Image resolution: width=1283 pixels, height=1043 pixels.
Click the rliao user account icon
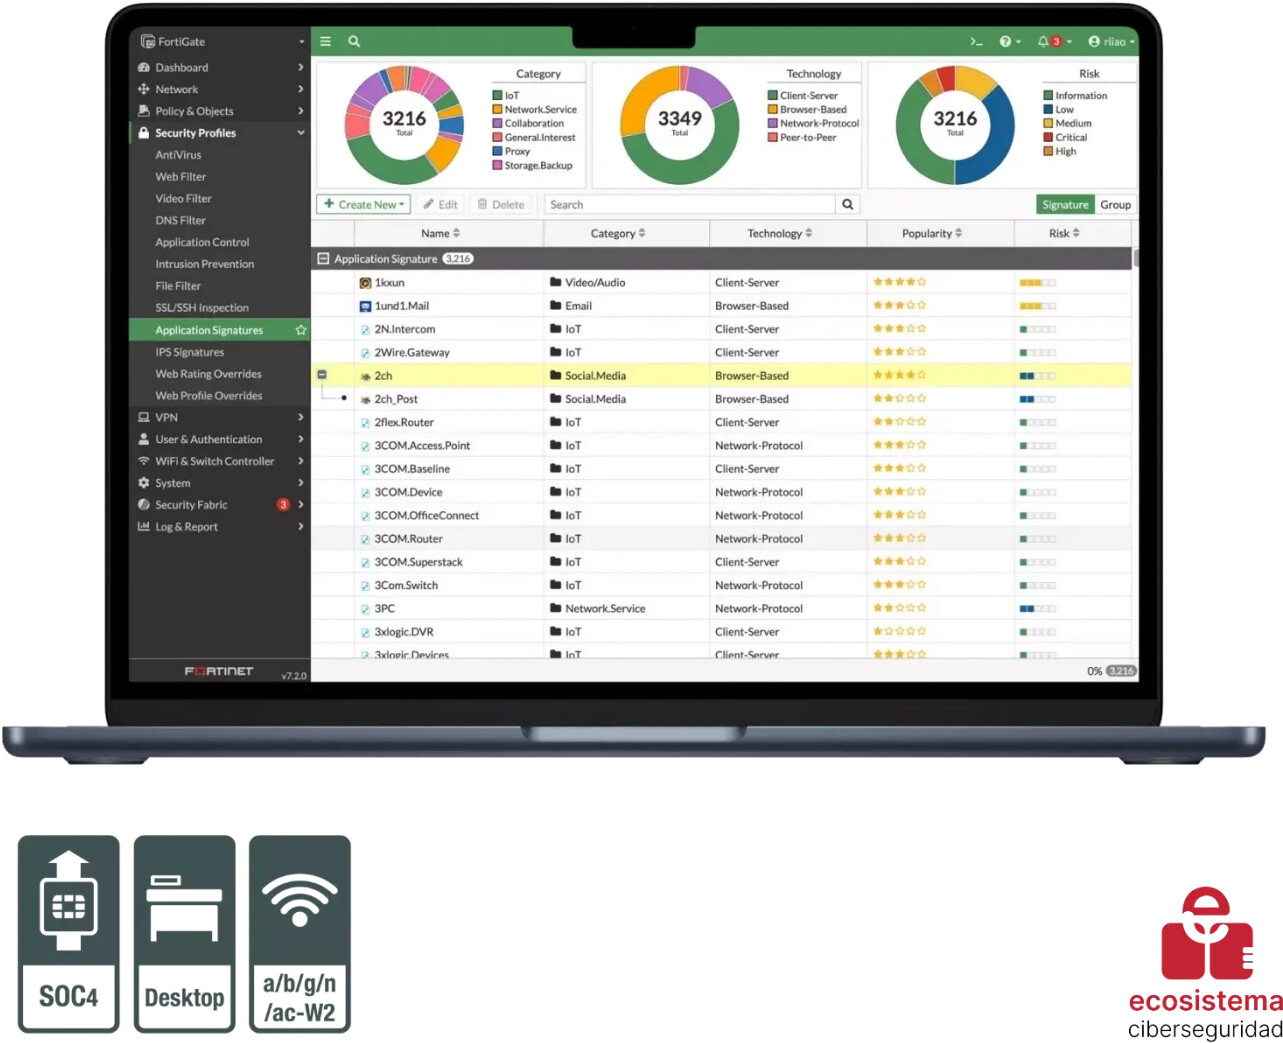click(x=1094, y=42)
